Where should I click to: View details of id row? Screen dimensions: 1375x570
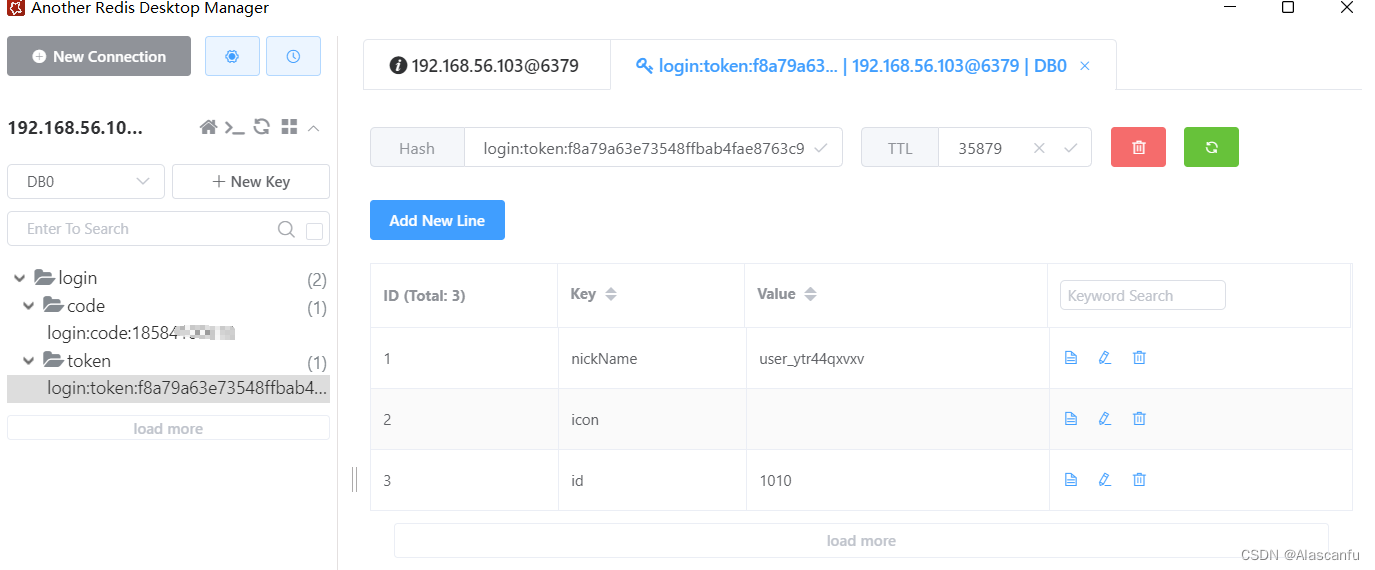tap(1071, 480)
